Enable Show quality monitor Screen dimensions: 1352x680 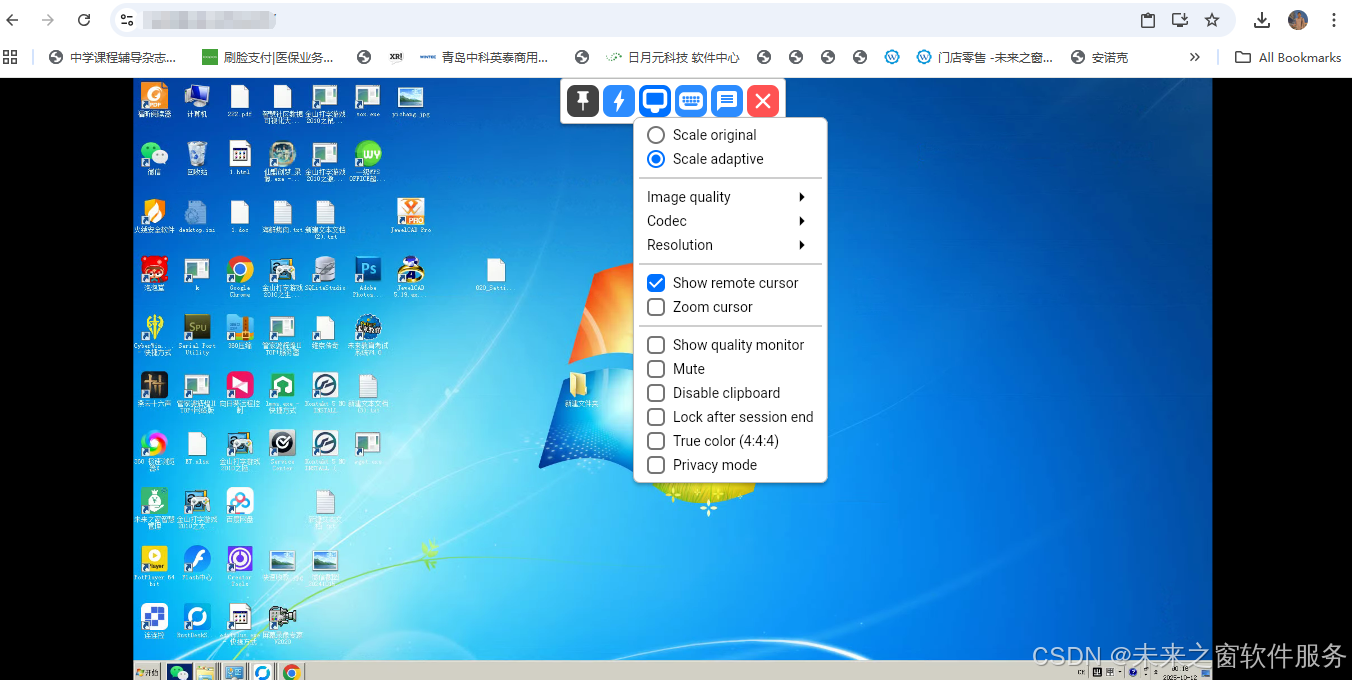656,345
